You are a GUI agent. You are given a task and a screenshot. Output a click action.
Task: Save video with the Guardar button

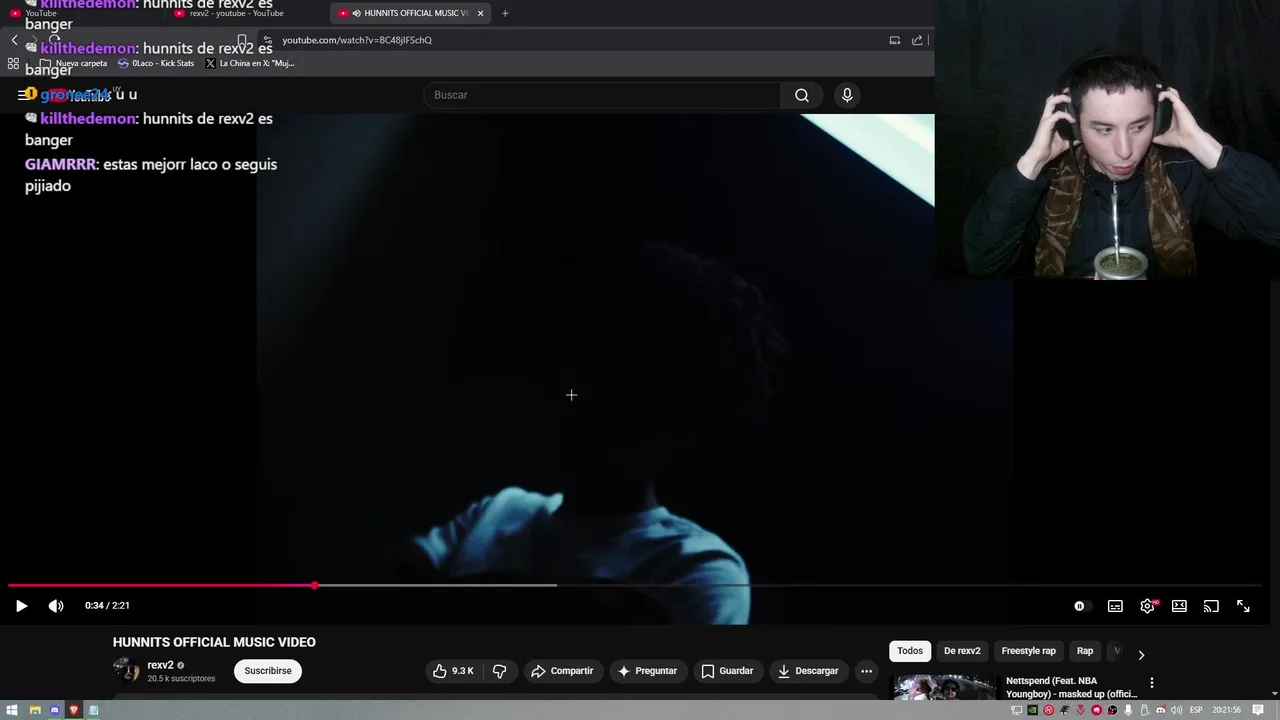click(727, 671)
